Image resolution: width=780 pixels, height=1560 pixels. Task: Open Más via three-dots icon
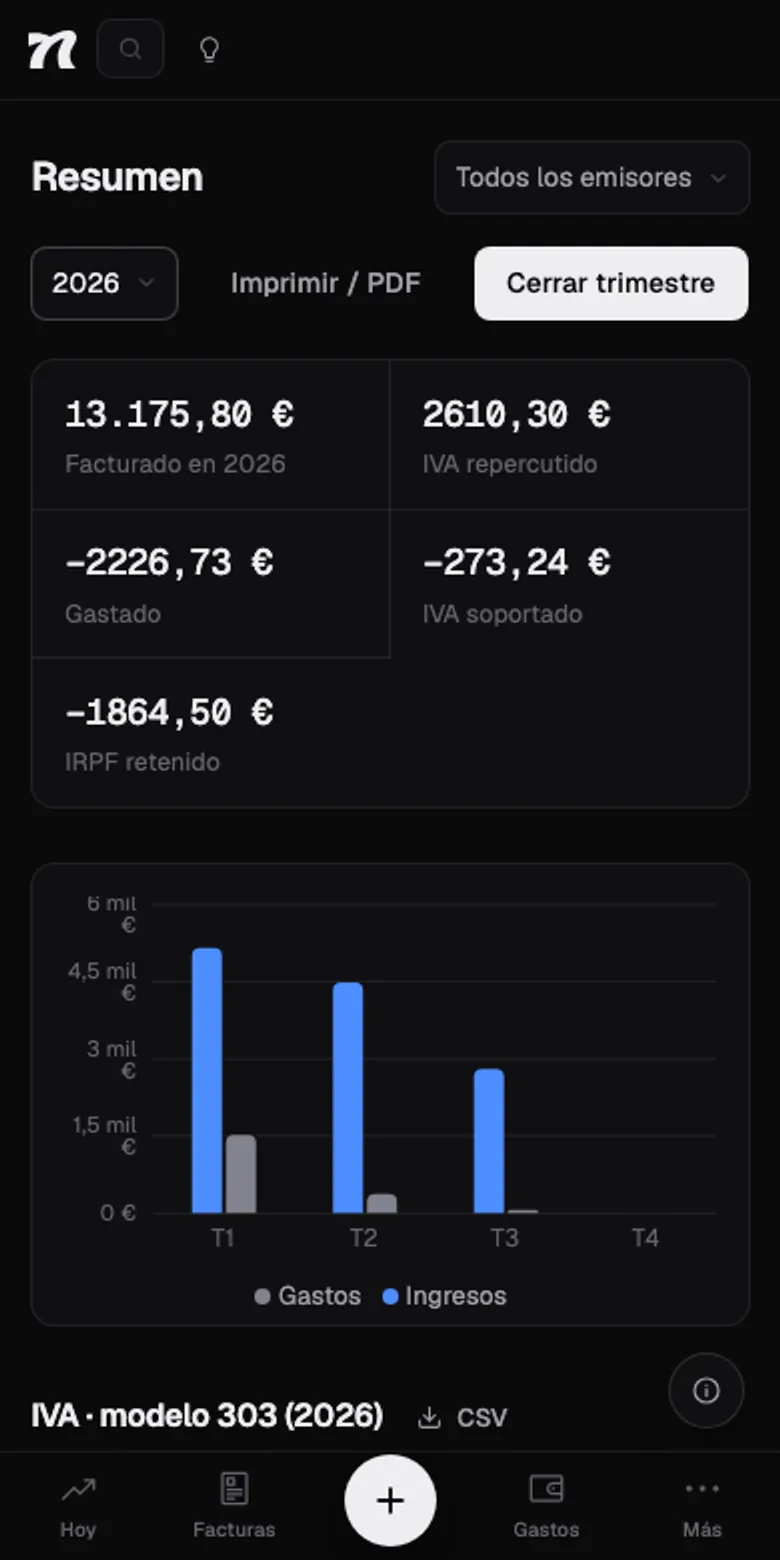(x=702, y=1488)
